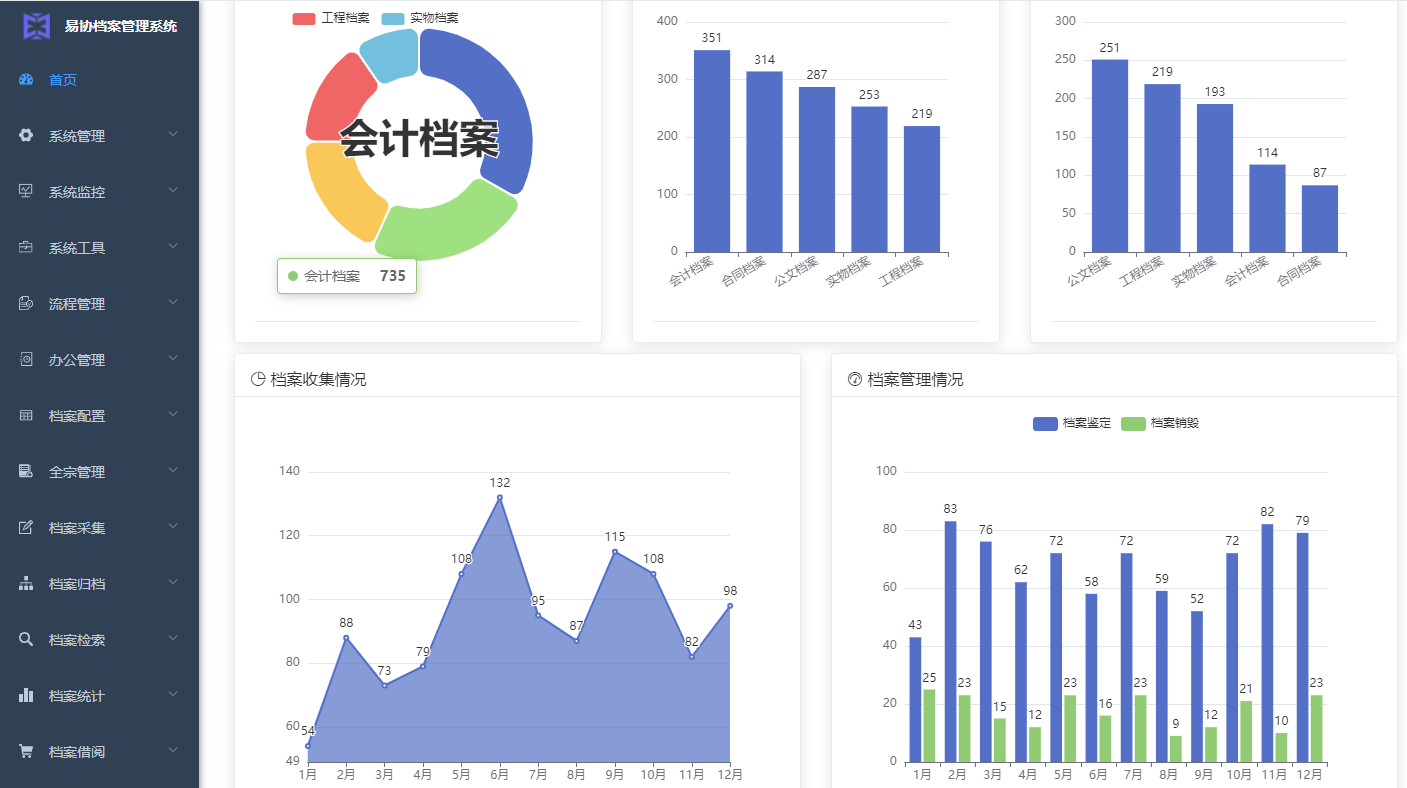Screen dimensions: 1407x788
Task: Open the 系统监控 menu
Action: 99,192
